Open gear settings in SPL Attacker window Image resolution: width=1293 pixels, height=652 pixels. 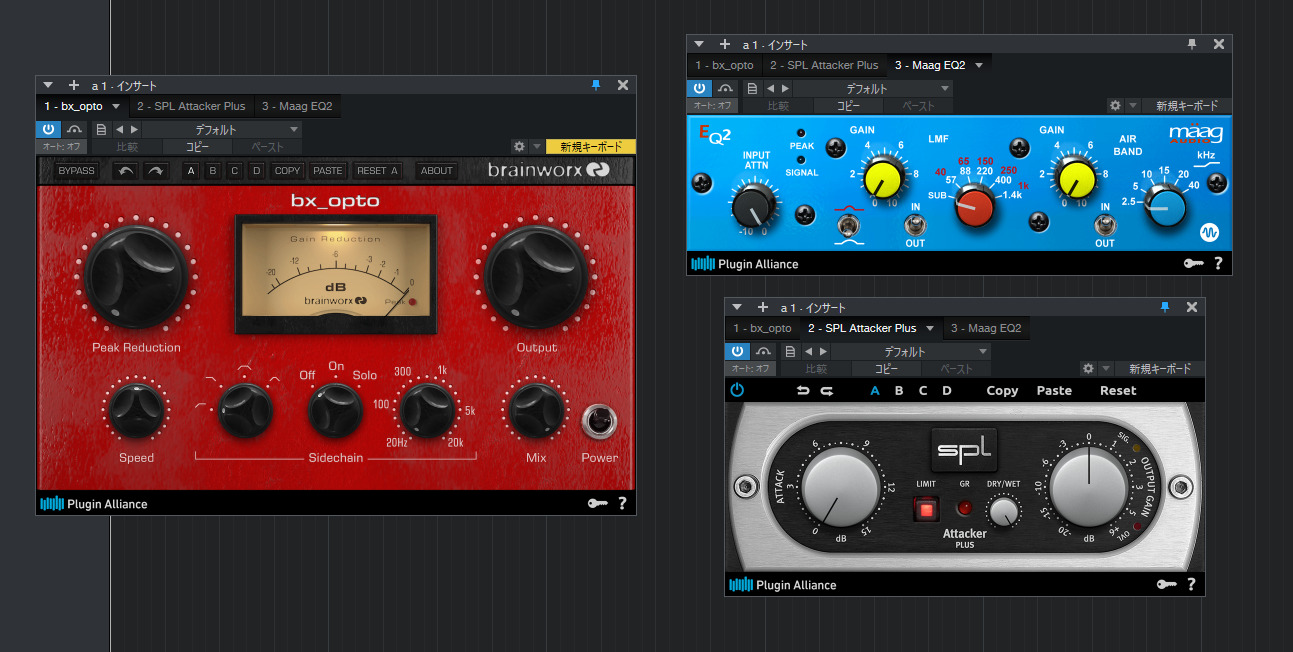(1088, 368)
